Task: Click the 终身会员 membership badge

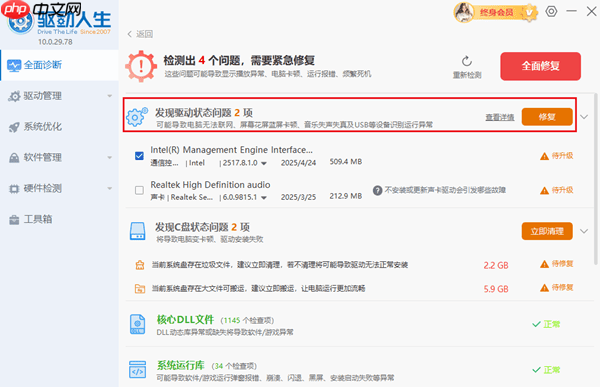Action: tap(496, 13)
